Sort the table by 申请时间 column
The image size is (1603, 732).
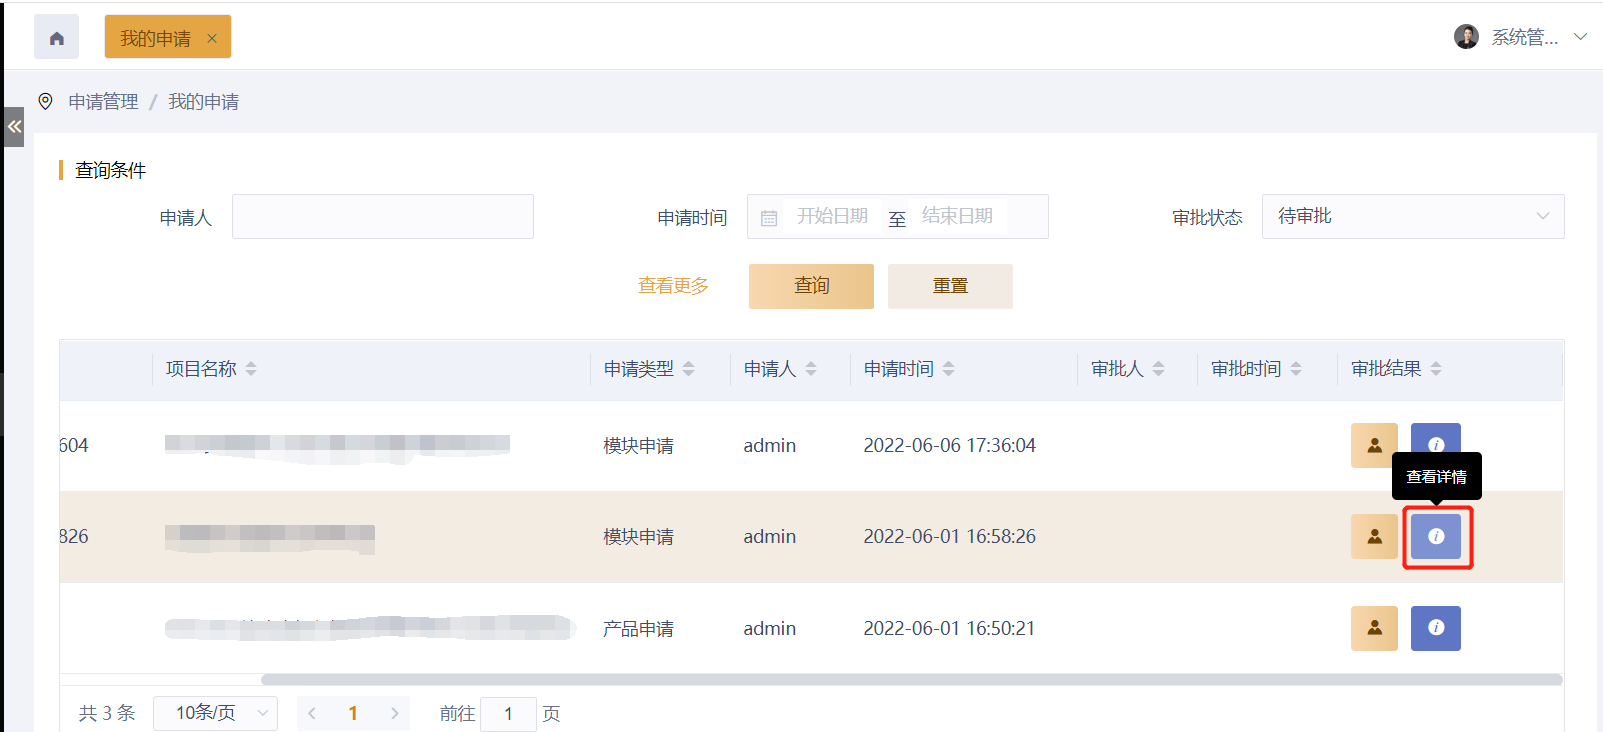point(948,369)
